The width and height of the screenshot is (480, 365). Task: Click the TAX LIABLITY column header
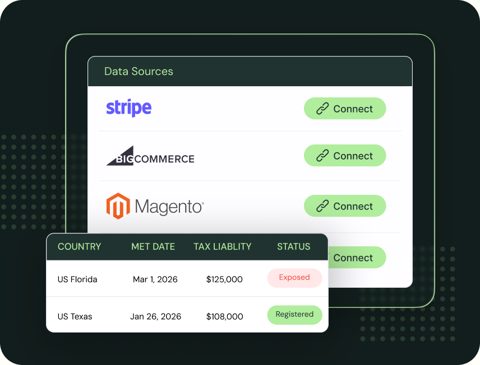coord(222,246)
